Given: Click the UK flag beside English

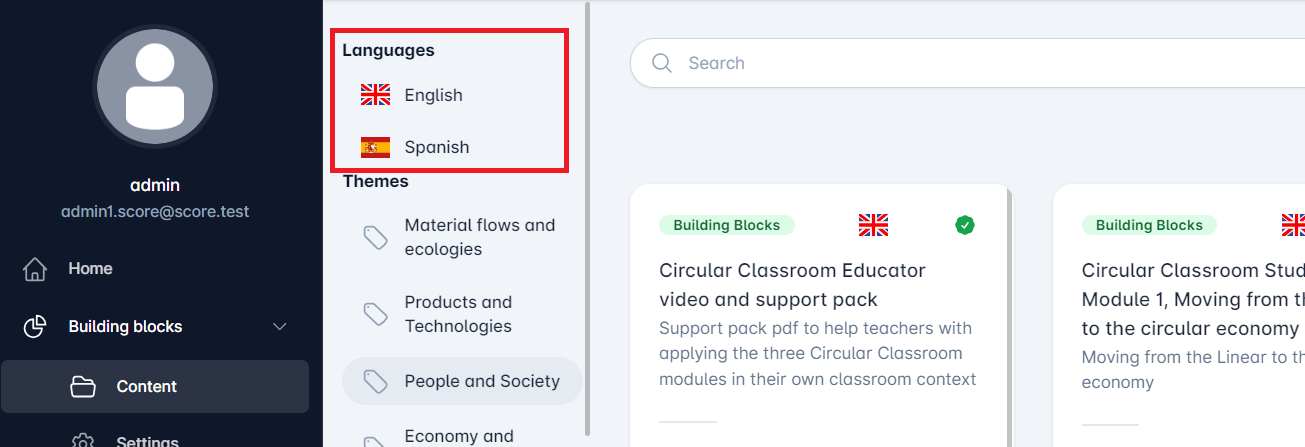Looking at the screenshot, I should tap(375, 95).
